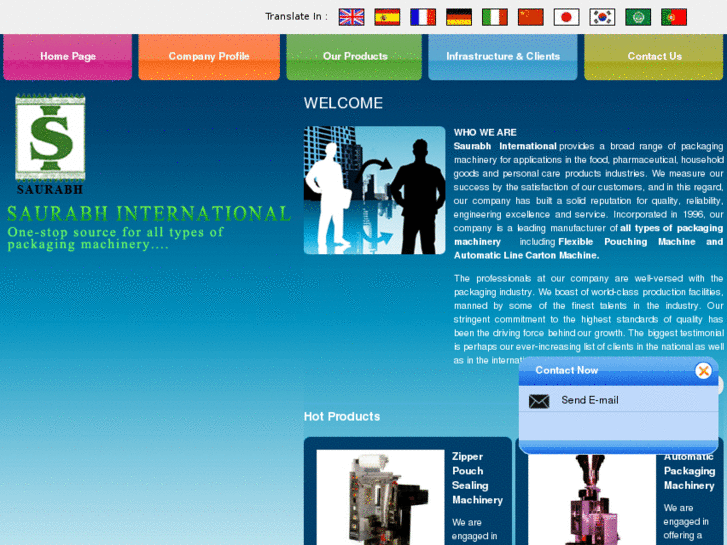
Task: Click the Contact Now popup title
Action: coord(567,370)
